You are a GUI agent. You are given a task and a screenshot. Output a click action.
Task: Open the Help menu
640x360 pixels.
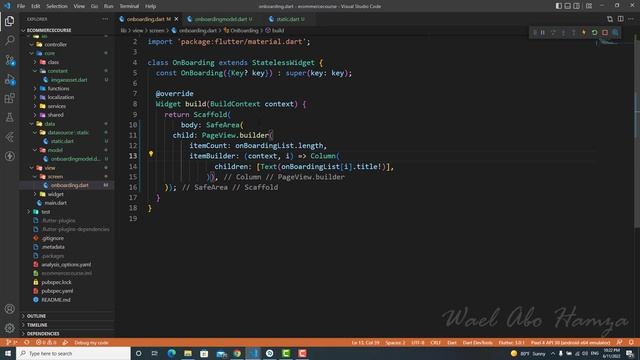150,6
